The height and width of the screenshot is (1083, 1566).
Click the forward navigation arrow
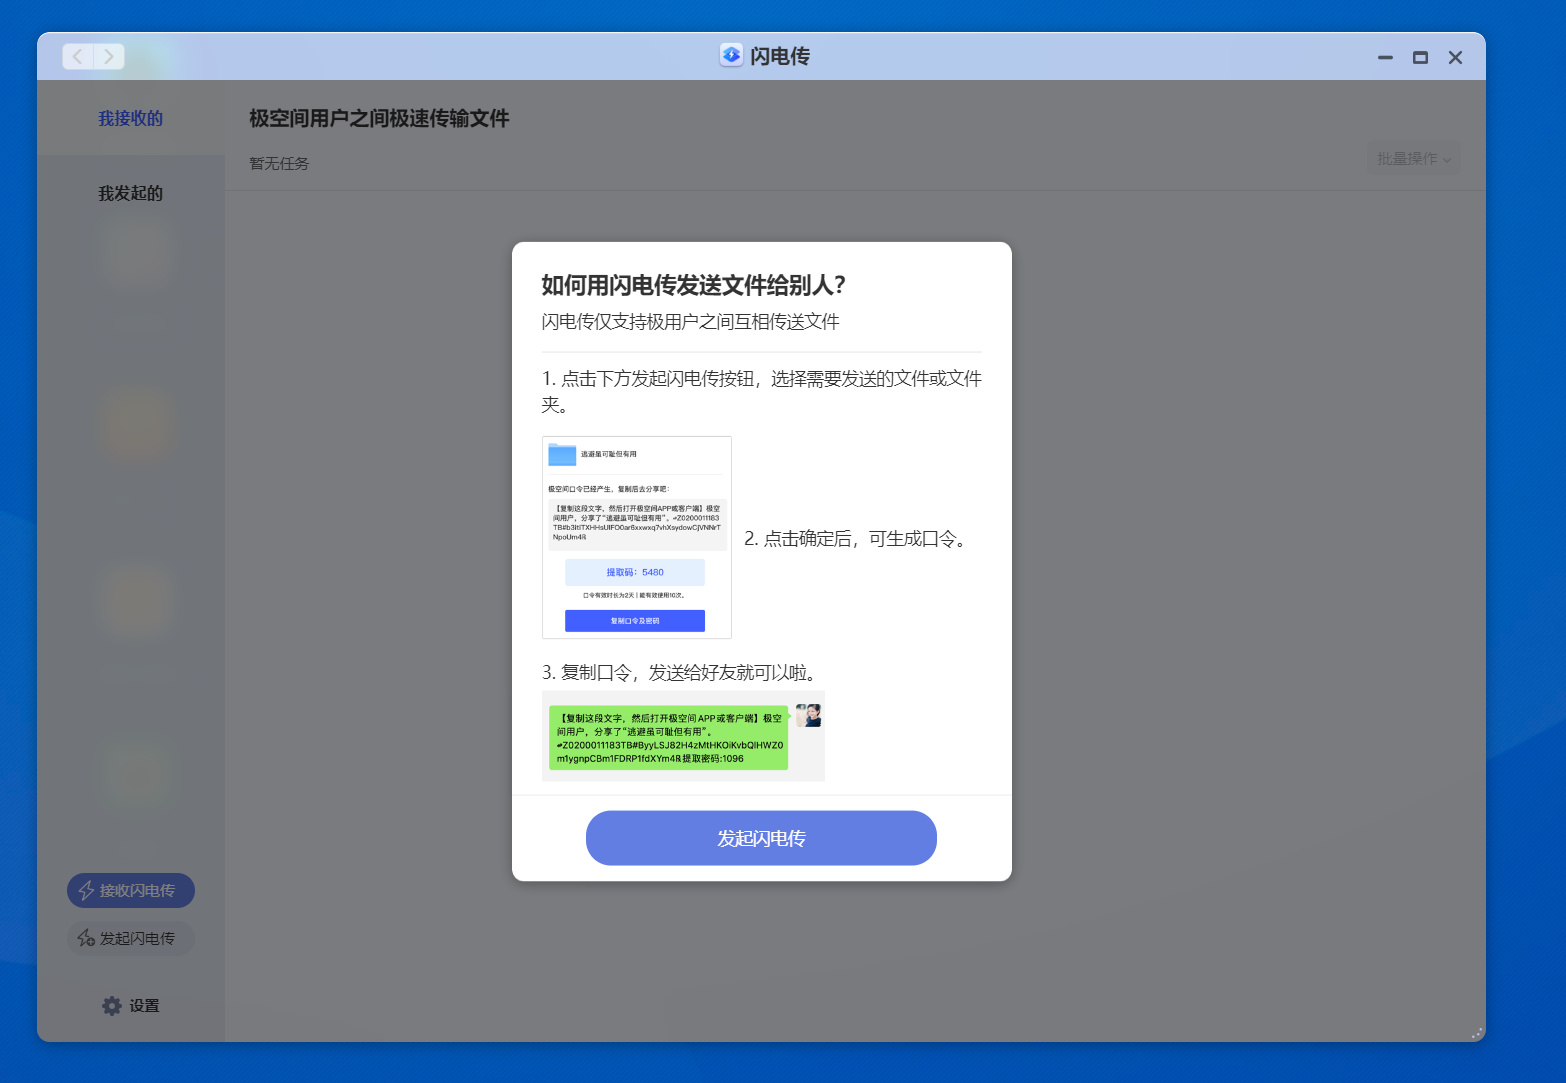[x=109, y=56]
